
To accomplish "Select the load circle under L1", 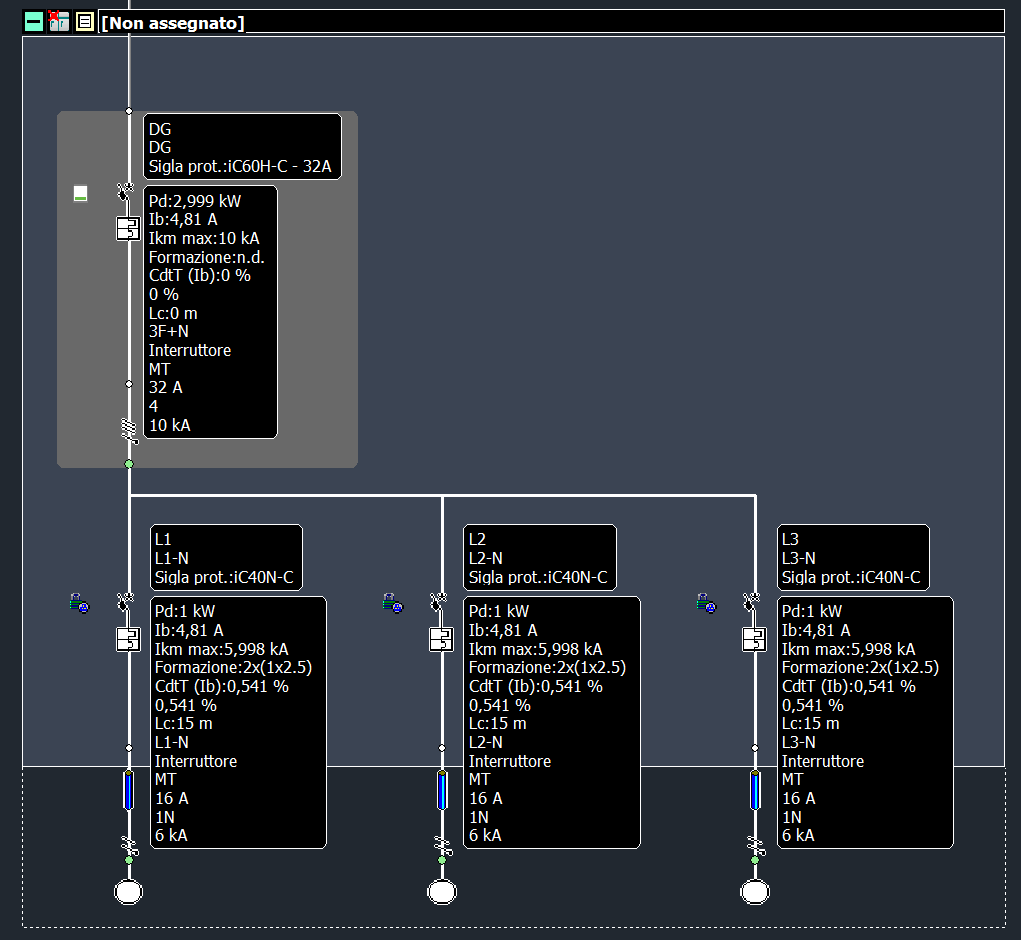I will tap(128, 891).
